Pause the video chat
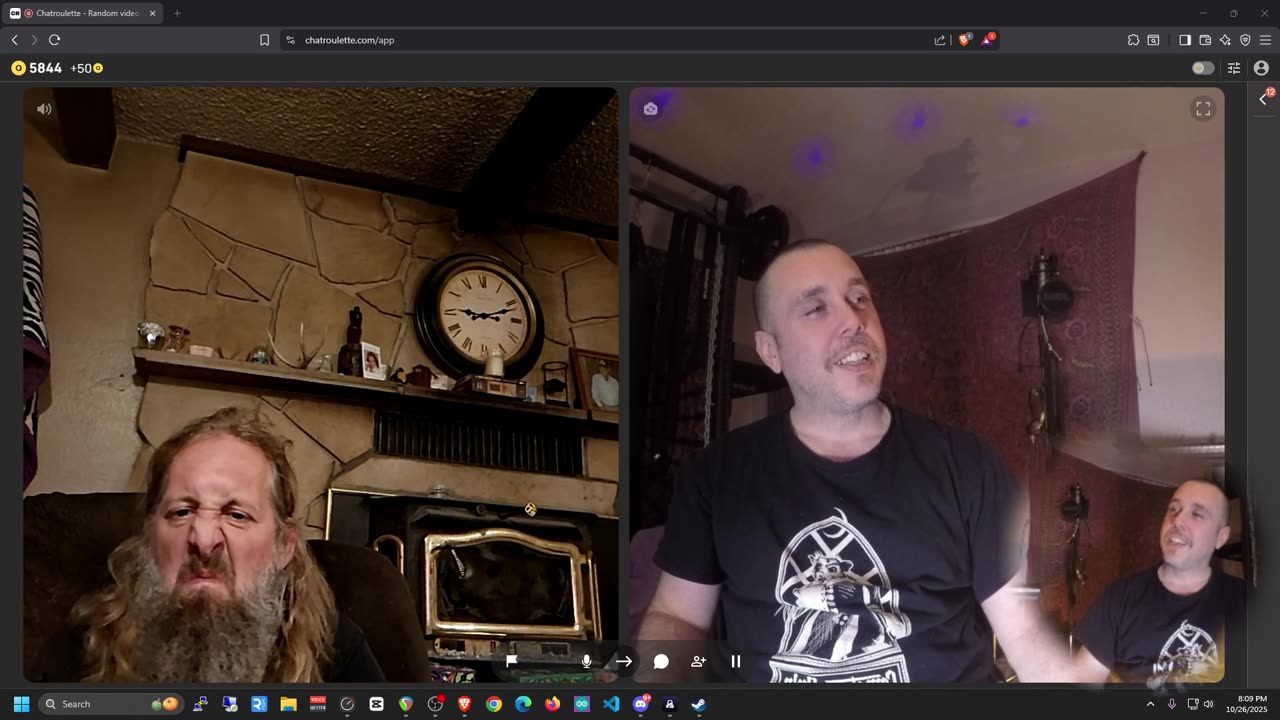1280x720 pixels. pyautogui.click(x=736, y=661)
